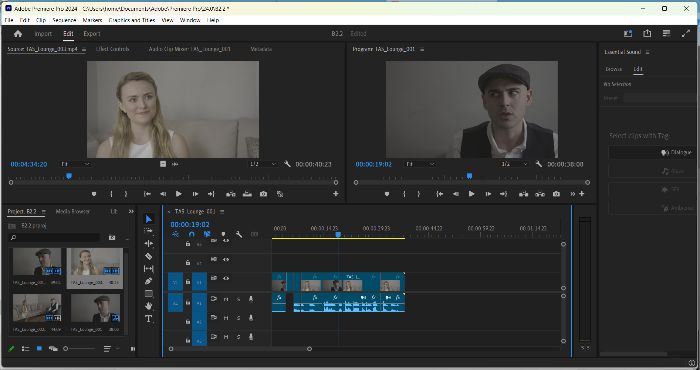The height and width of the screenshot is (370, 700).
Task: Mute audio track A1
Action: (226, 299)
